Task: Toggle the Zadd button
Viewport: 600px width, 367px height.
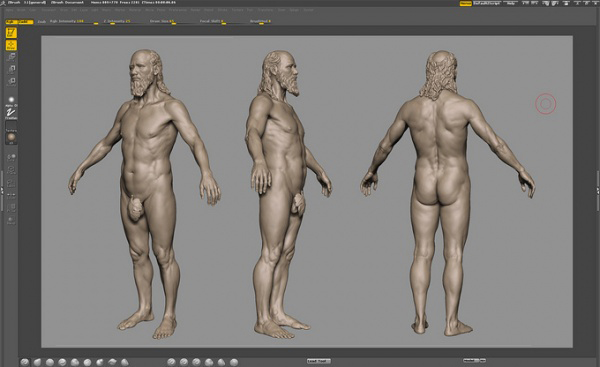Action: 25,22
